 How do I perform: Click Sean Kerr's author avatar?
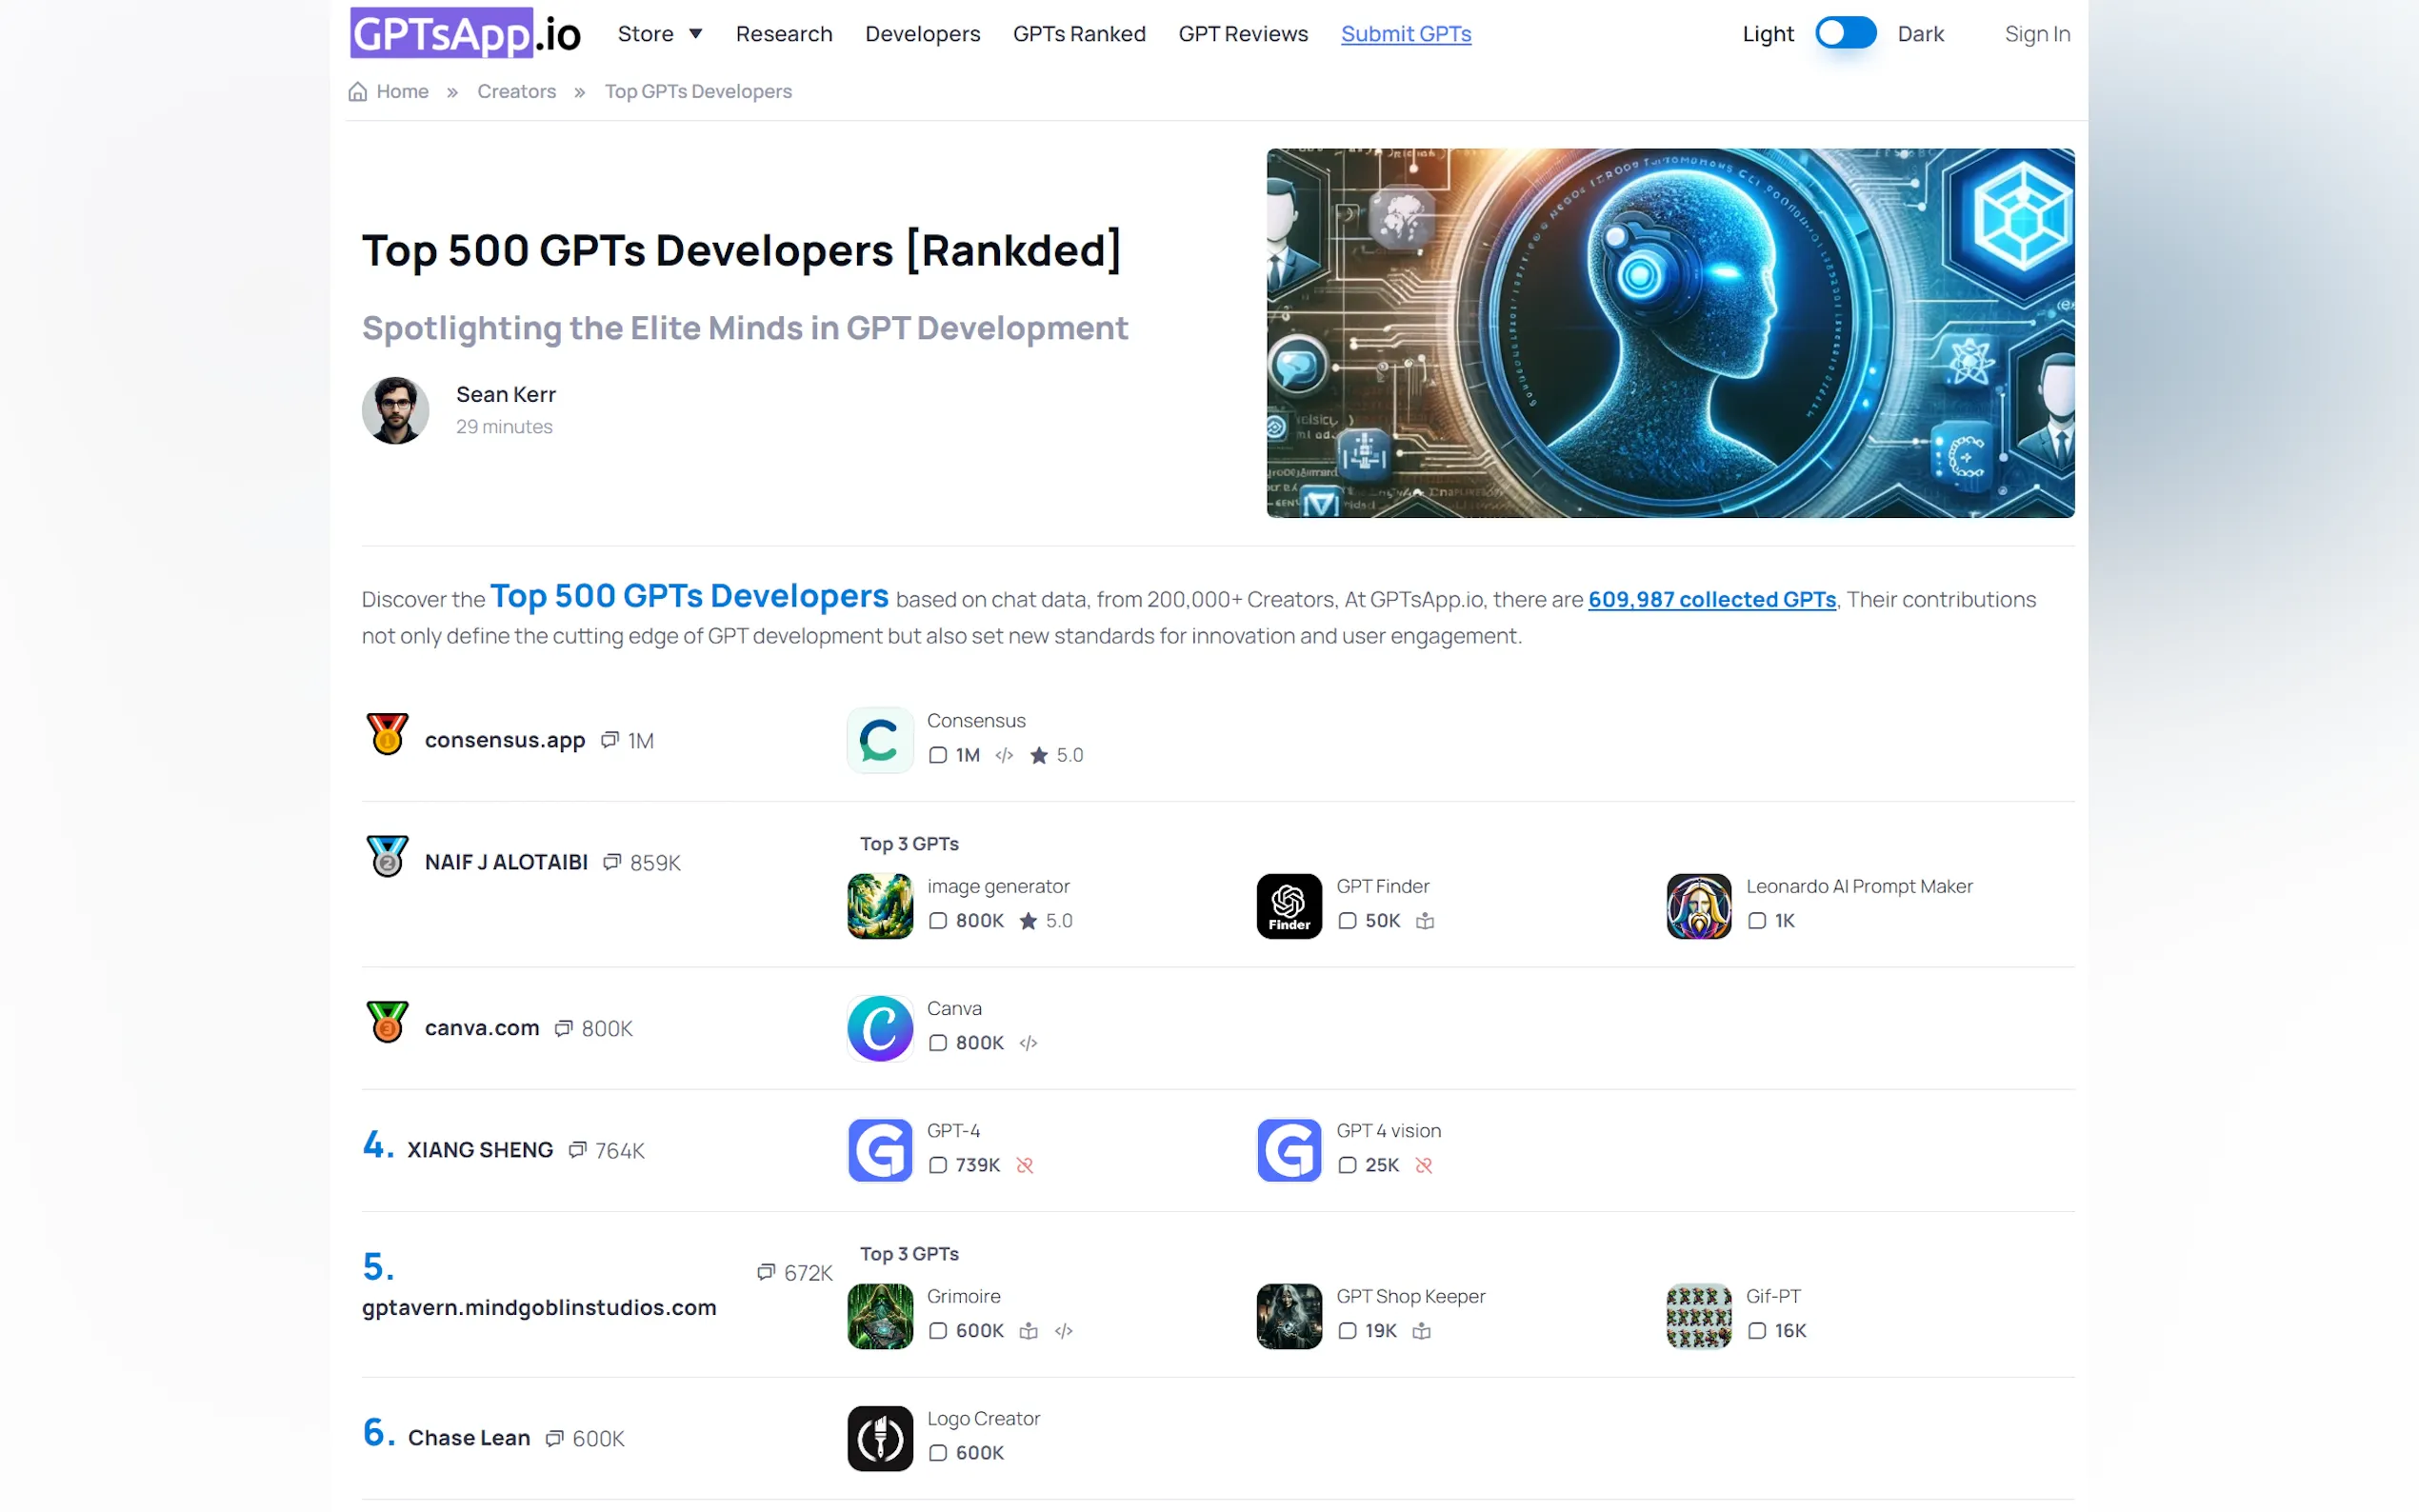[395, 410]
